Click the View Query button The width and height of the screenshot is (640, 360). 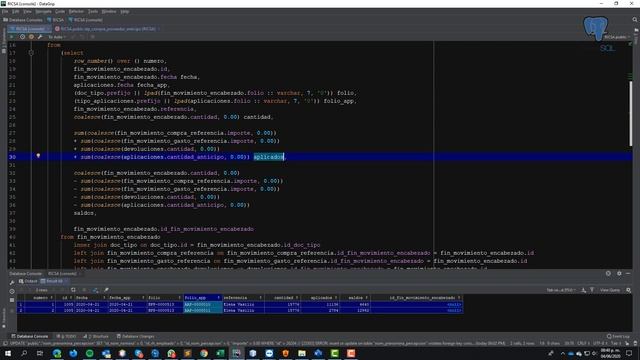click(610, 290)
